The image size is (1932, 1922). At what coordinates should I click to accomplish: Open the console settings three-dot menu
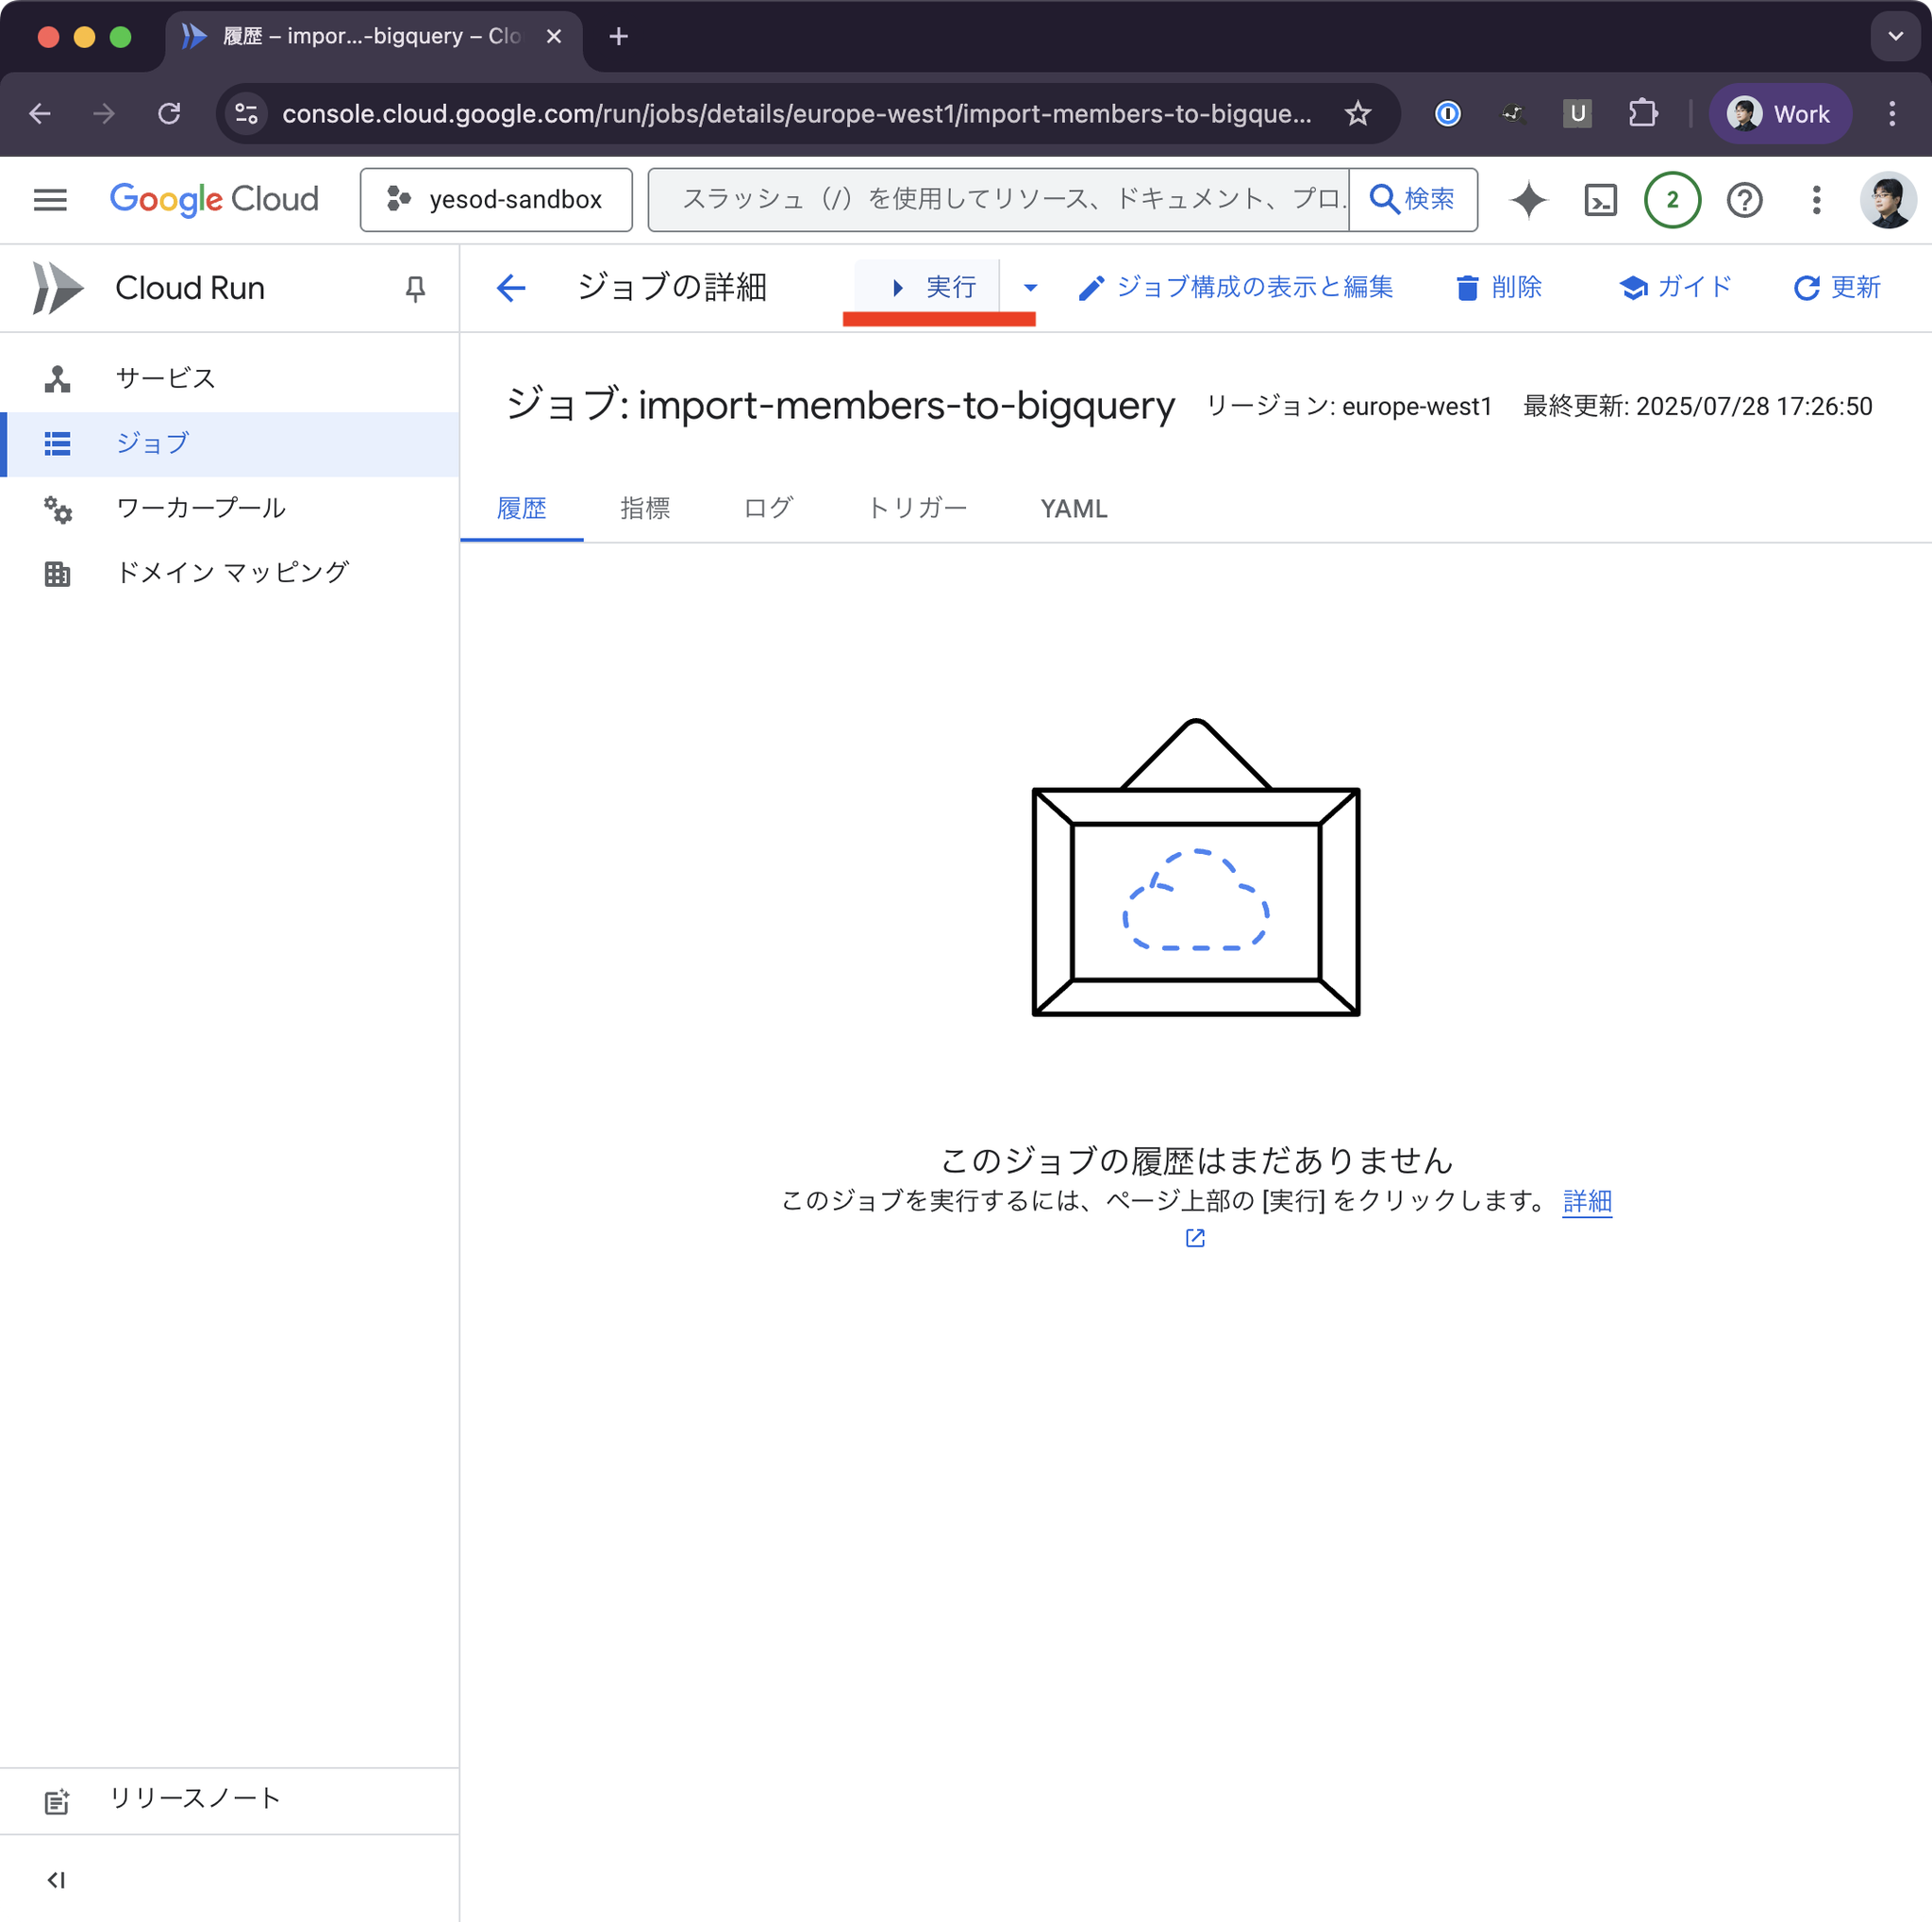[x=1816, y=200]
